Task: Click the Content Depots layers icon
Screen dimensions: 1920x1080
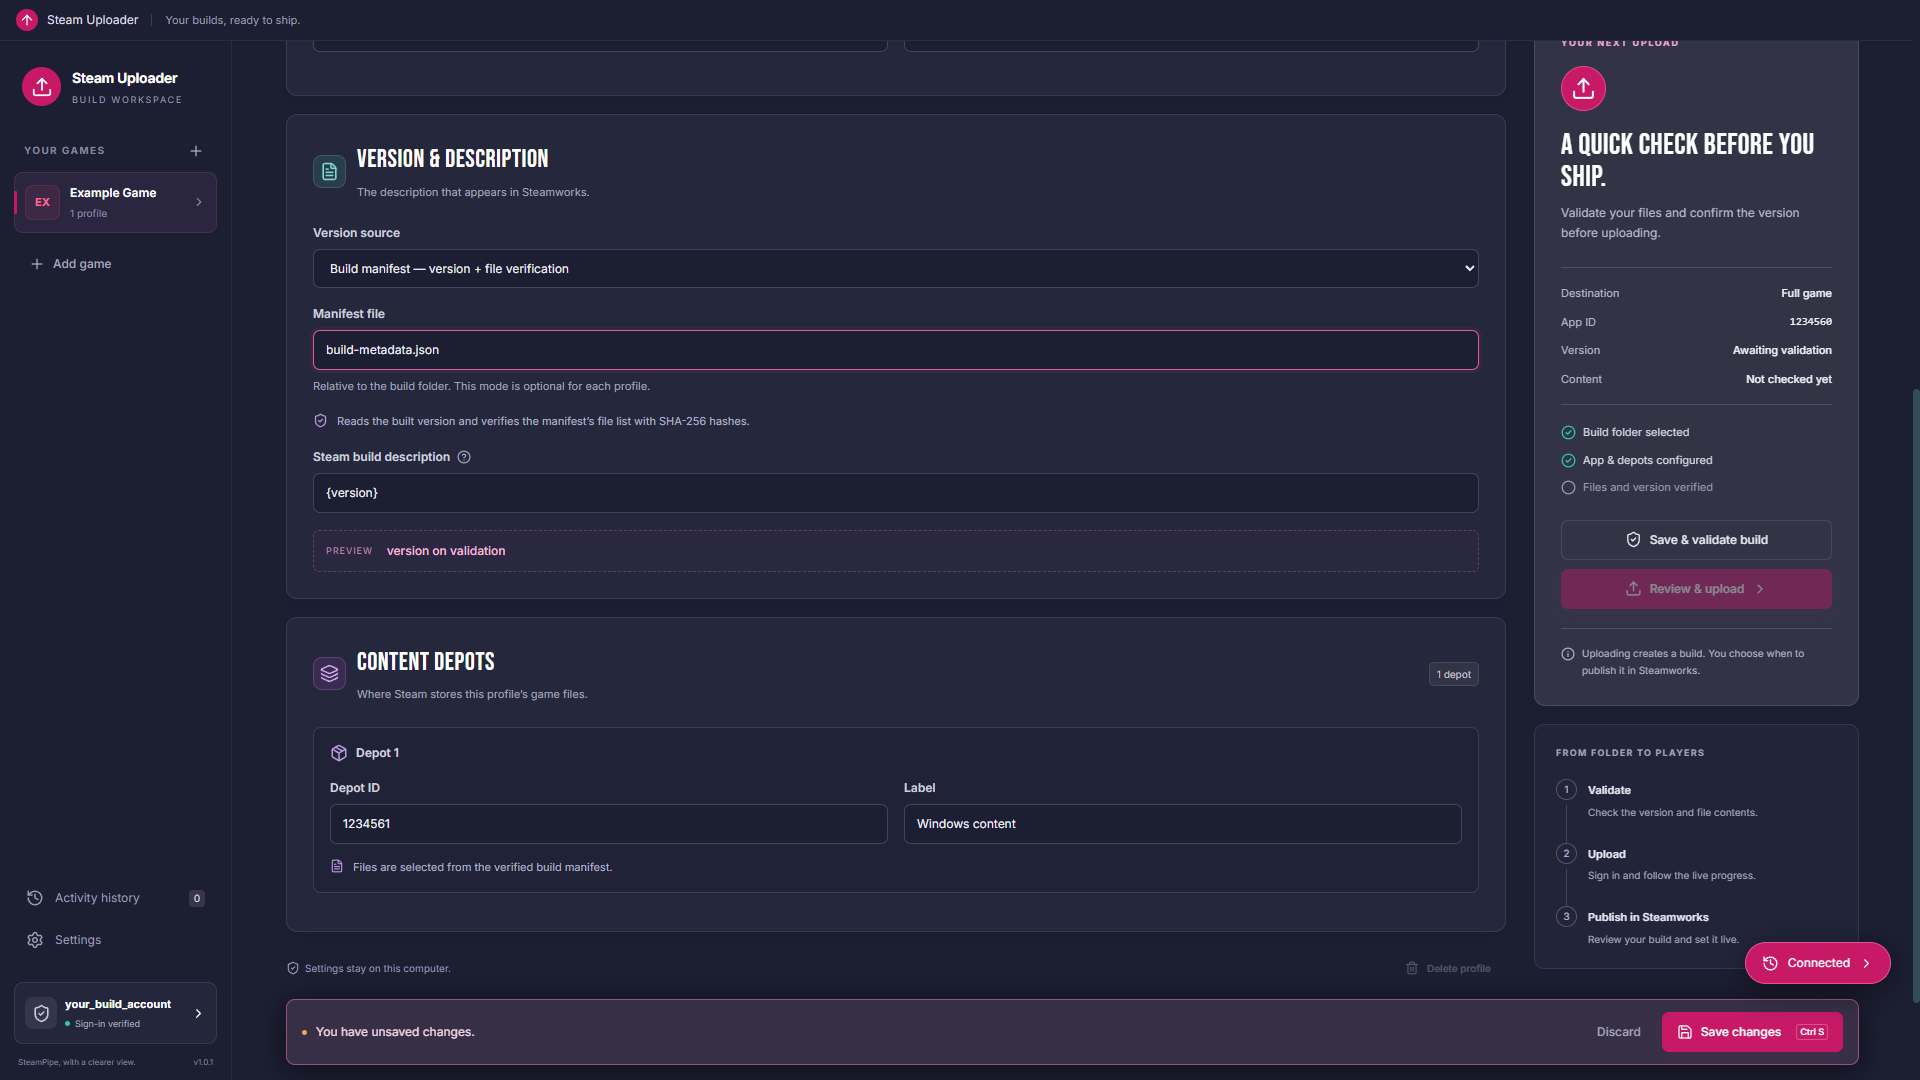Action: (329, 674)
